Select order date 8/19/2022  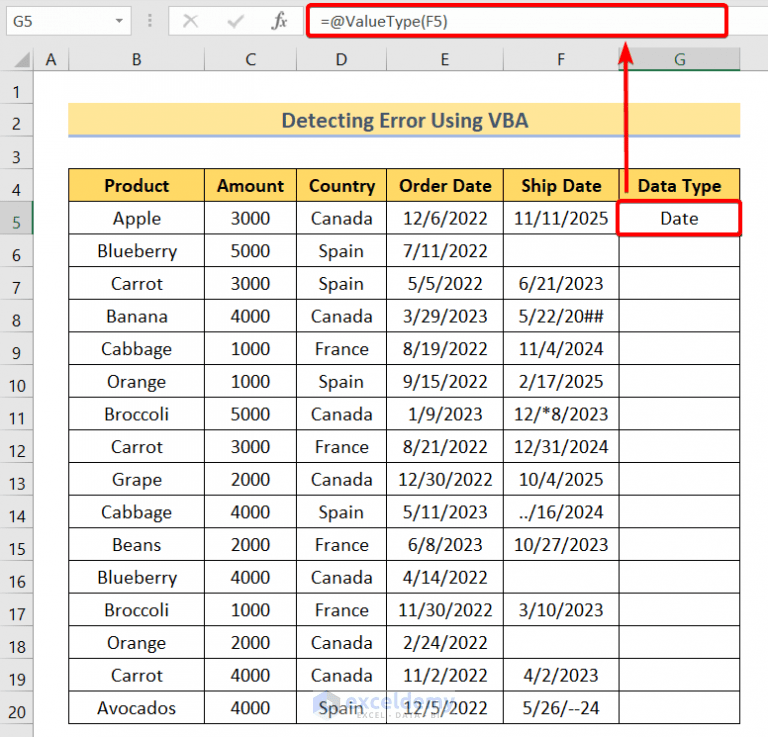coord(445,349)
